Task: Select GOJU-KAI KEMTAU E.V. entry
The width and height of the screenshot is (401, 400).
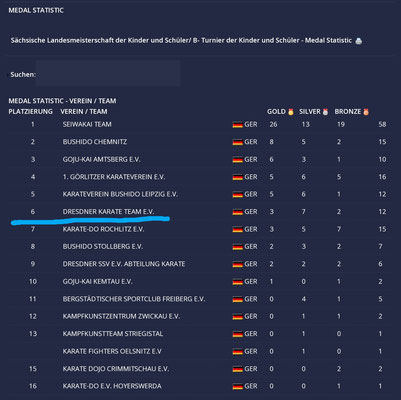Action: click(x=97, y=281)
